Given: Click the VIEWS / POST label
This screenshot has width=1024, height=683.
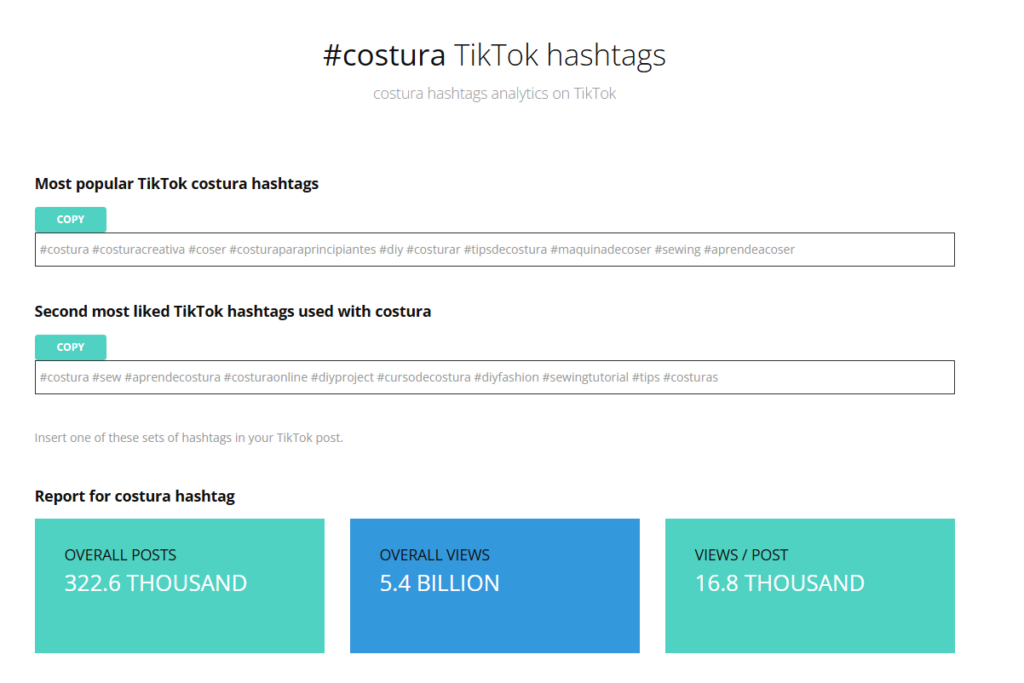Looking at the screenshot, I should tap(741, 555).
